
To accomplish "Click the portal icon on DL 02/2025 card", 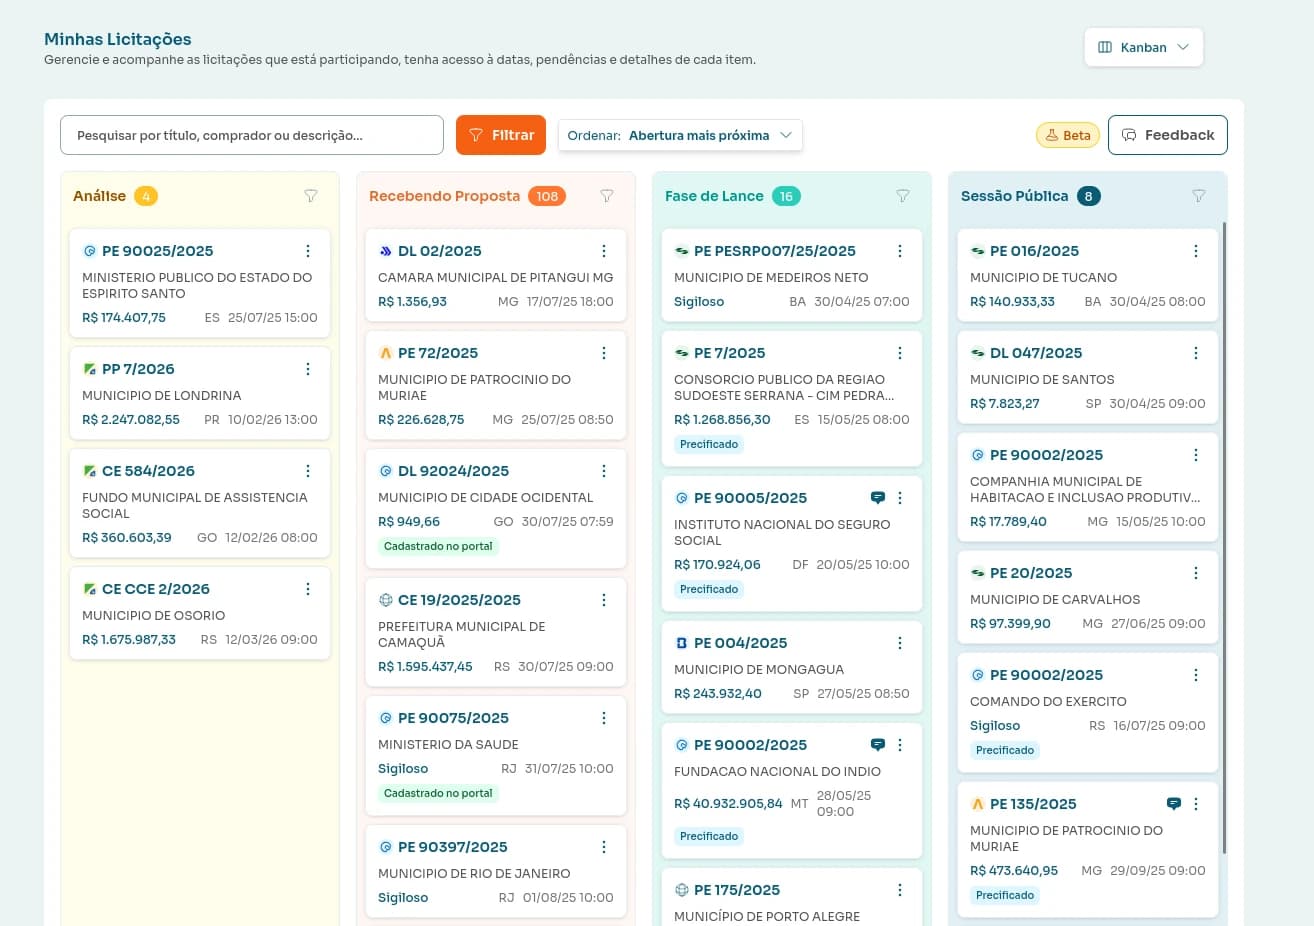I will pos(385,251).
